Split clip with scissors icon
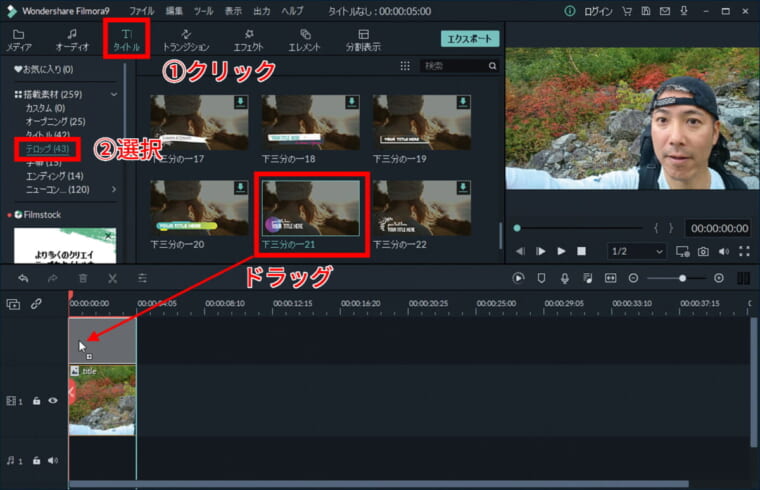 112,278
